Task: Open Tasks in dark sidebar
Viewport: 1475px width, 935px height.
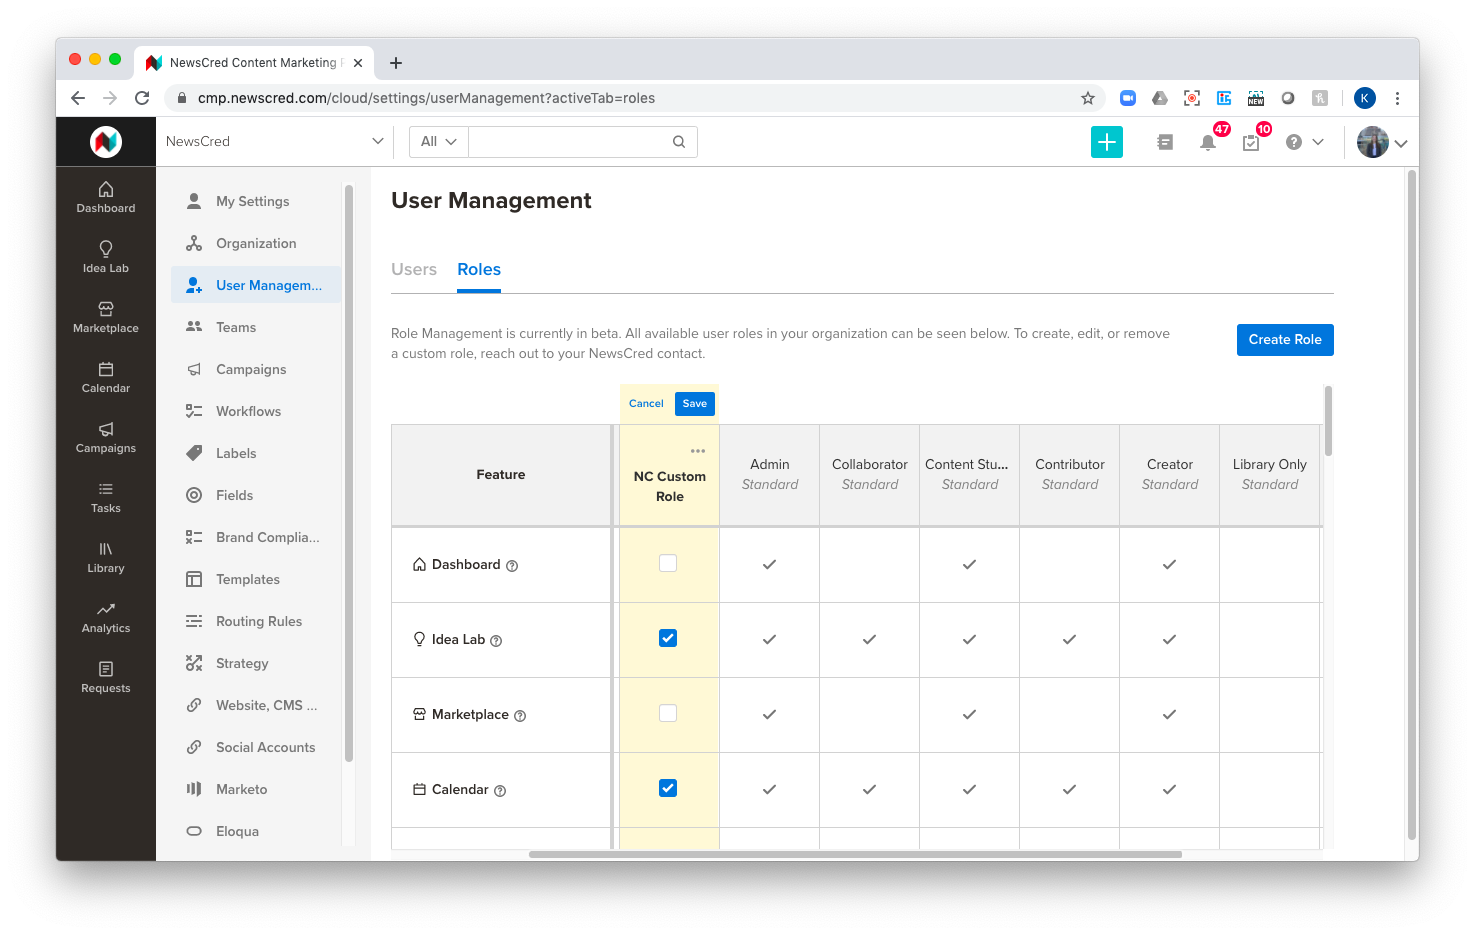Action: pyautogui.click(x=106, y=497)
